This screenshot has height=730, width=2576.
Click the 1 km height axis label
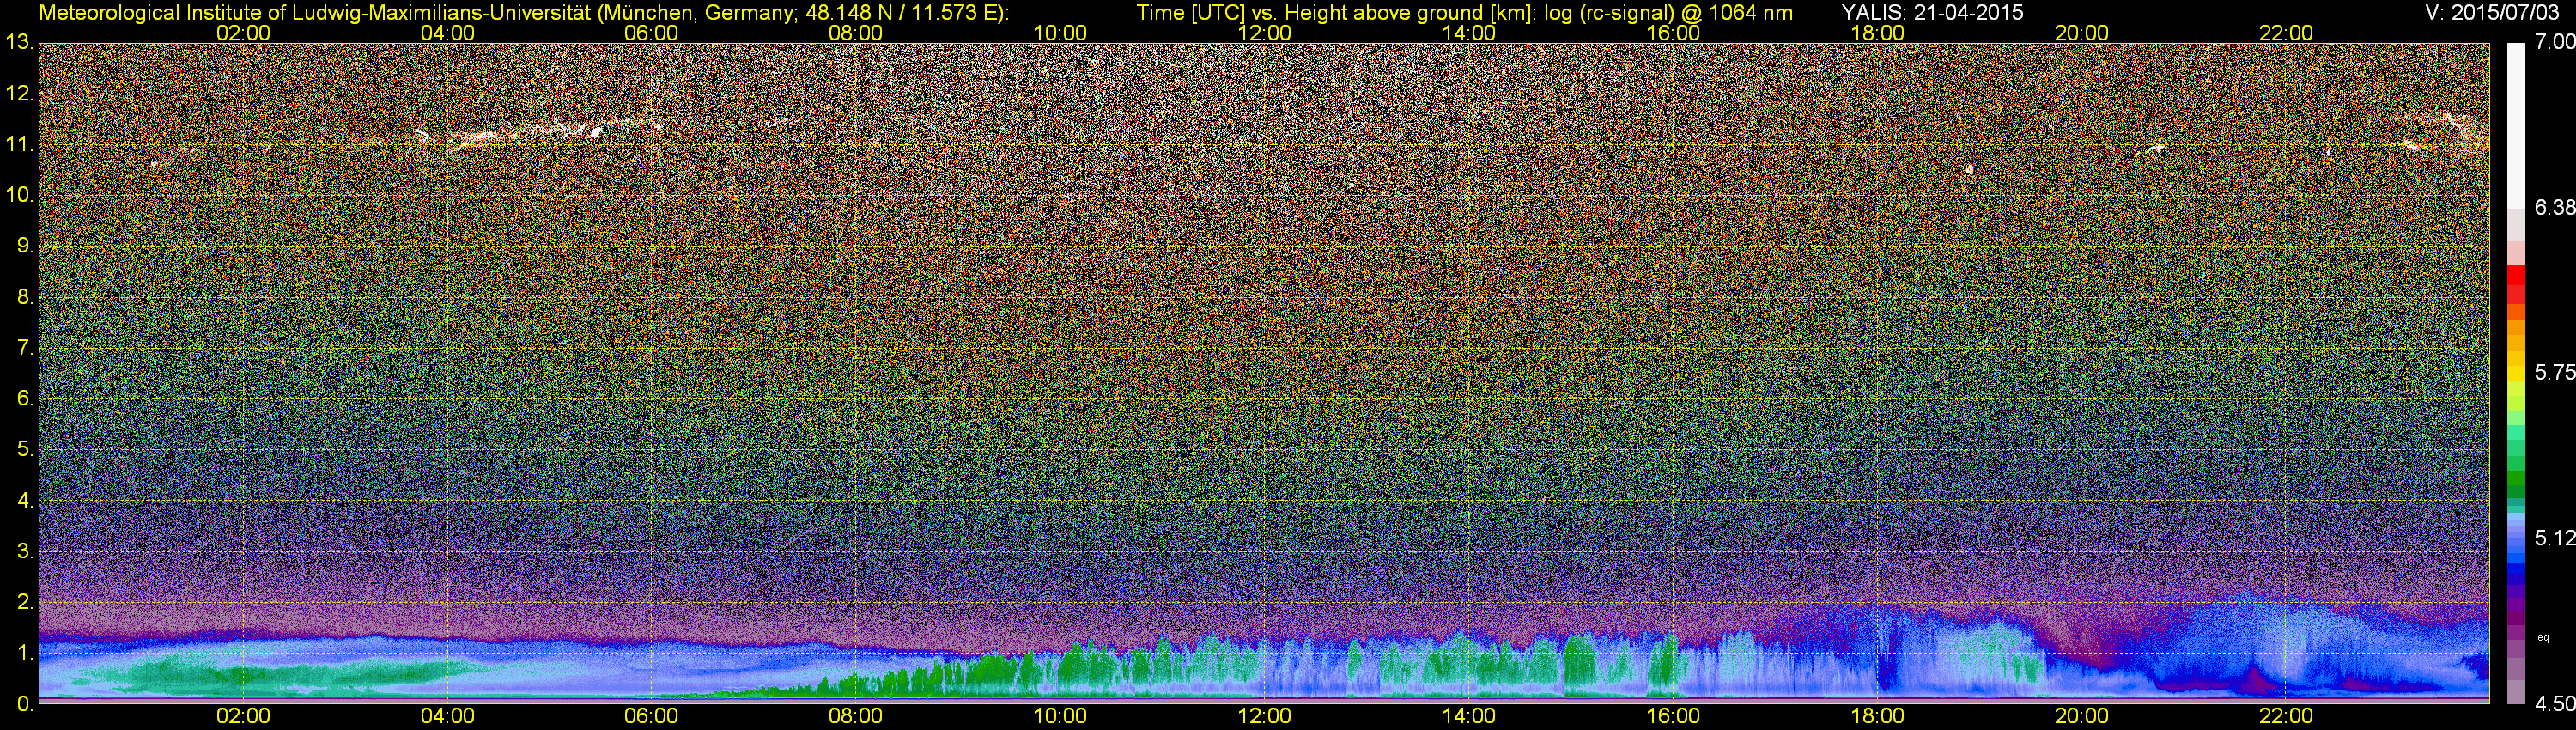click(24, 653)
